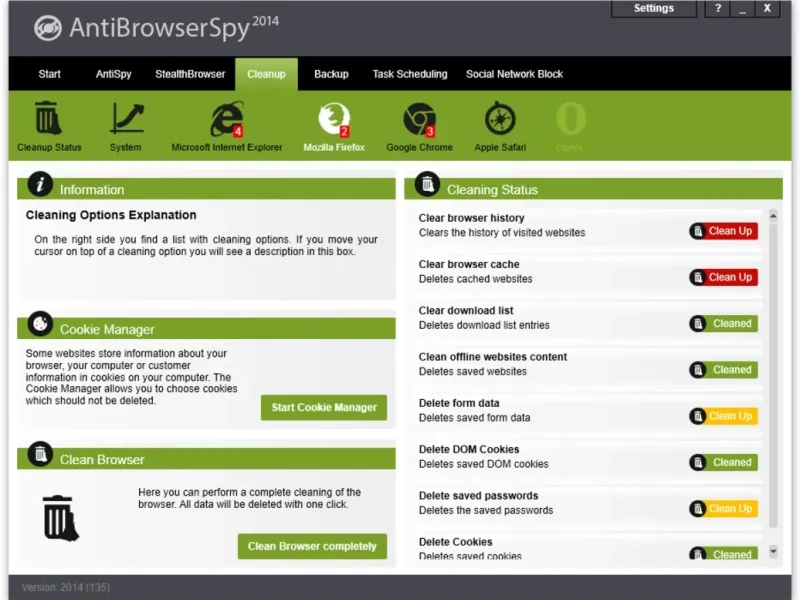This screenshot has height=600, width=800.
Task: Select 'Delete DOM Cookies' option text
Action: click(x=469, y=449)
